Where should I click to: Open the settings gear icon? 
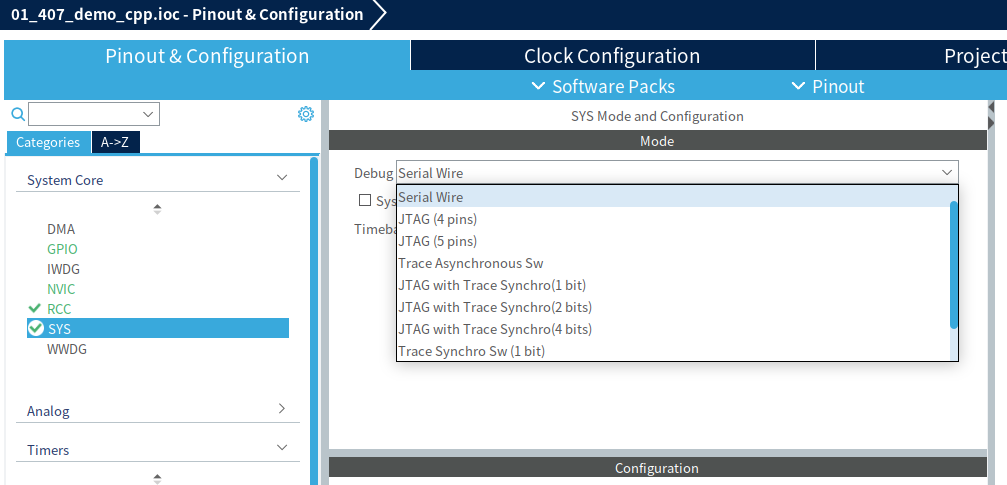coord(306,114)
